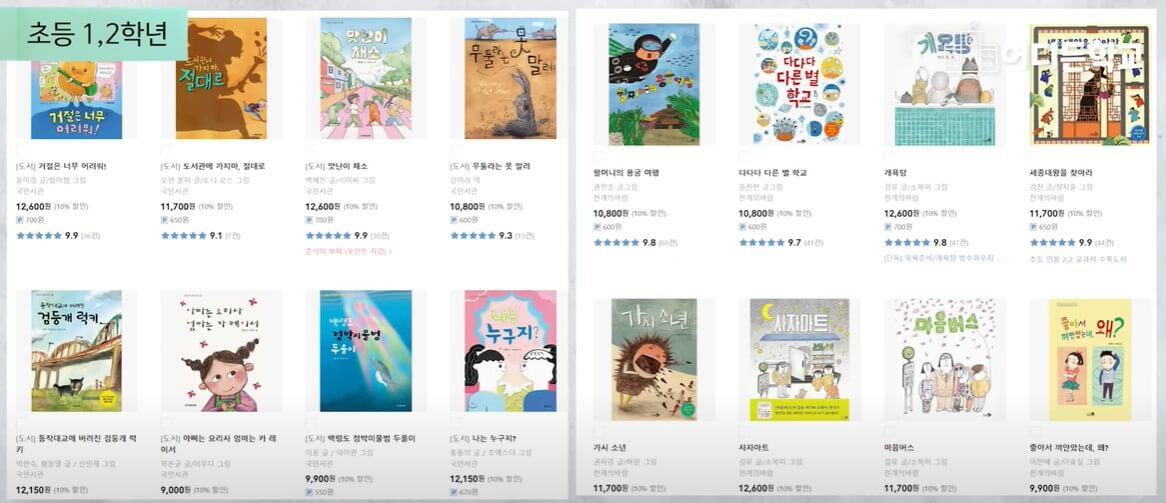Open the 동작대교에 버려진 검둥개 럭키 cover thumbnail
This screenshot has width=1166, height=503.
(77, 350)
